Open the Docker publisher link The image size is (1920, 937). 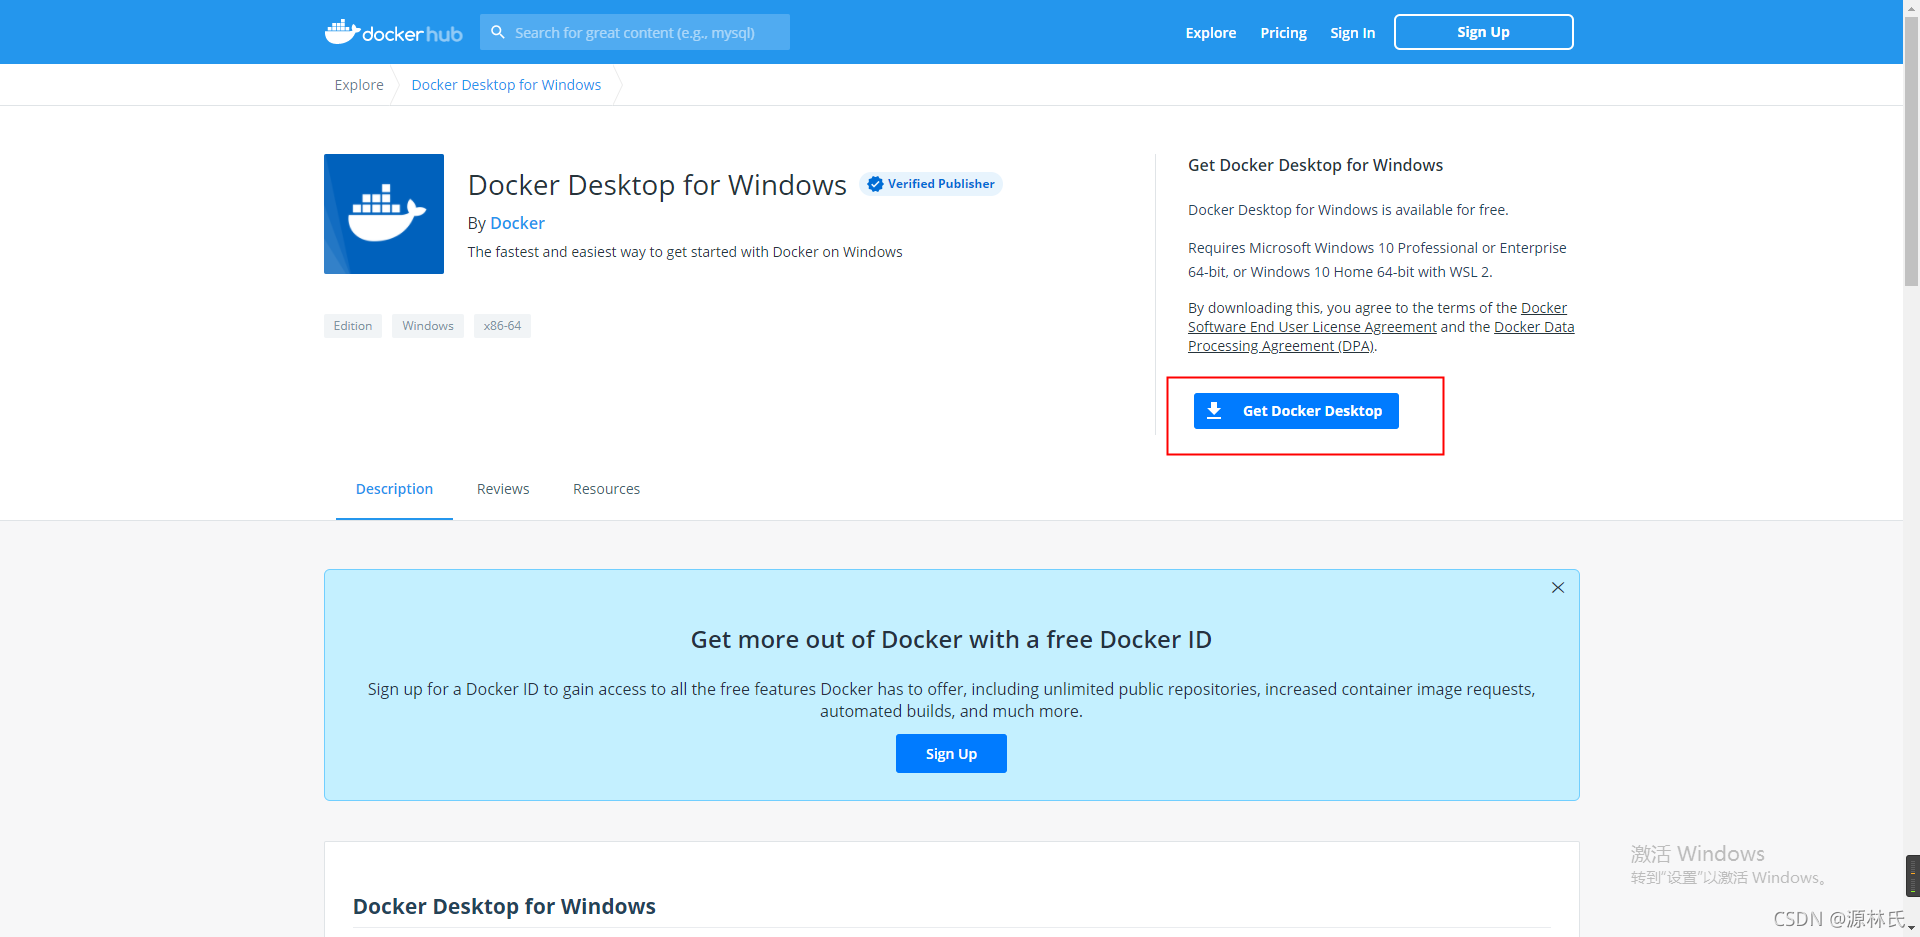tap(517, 223)
